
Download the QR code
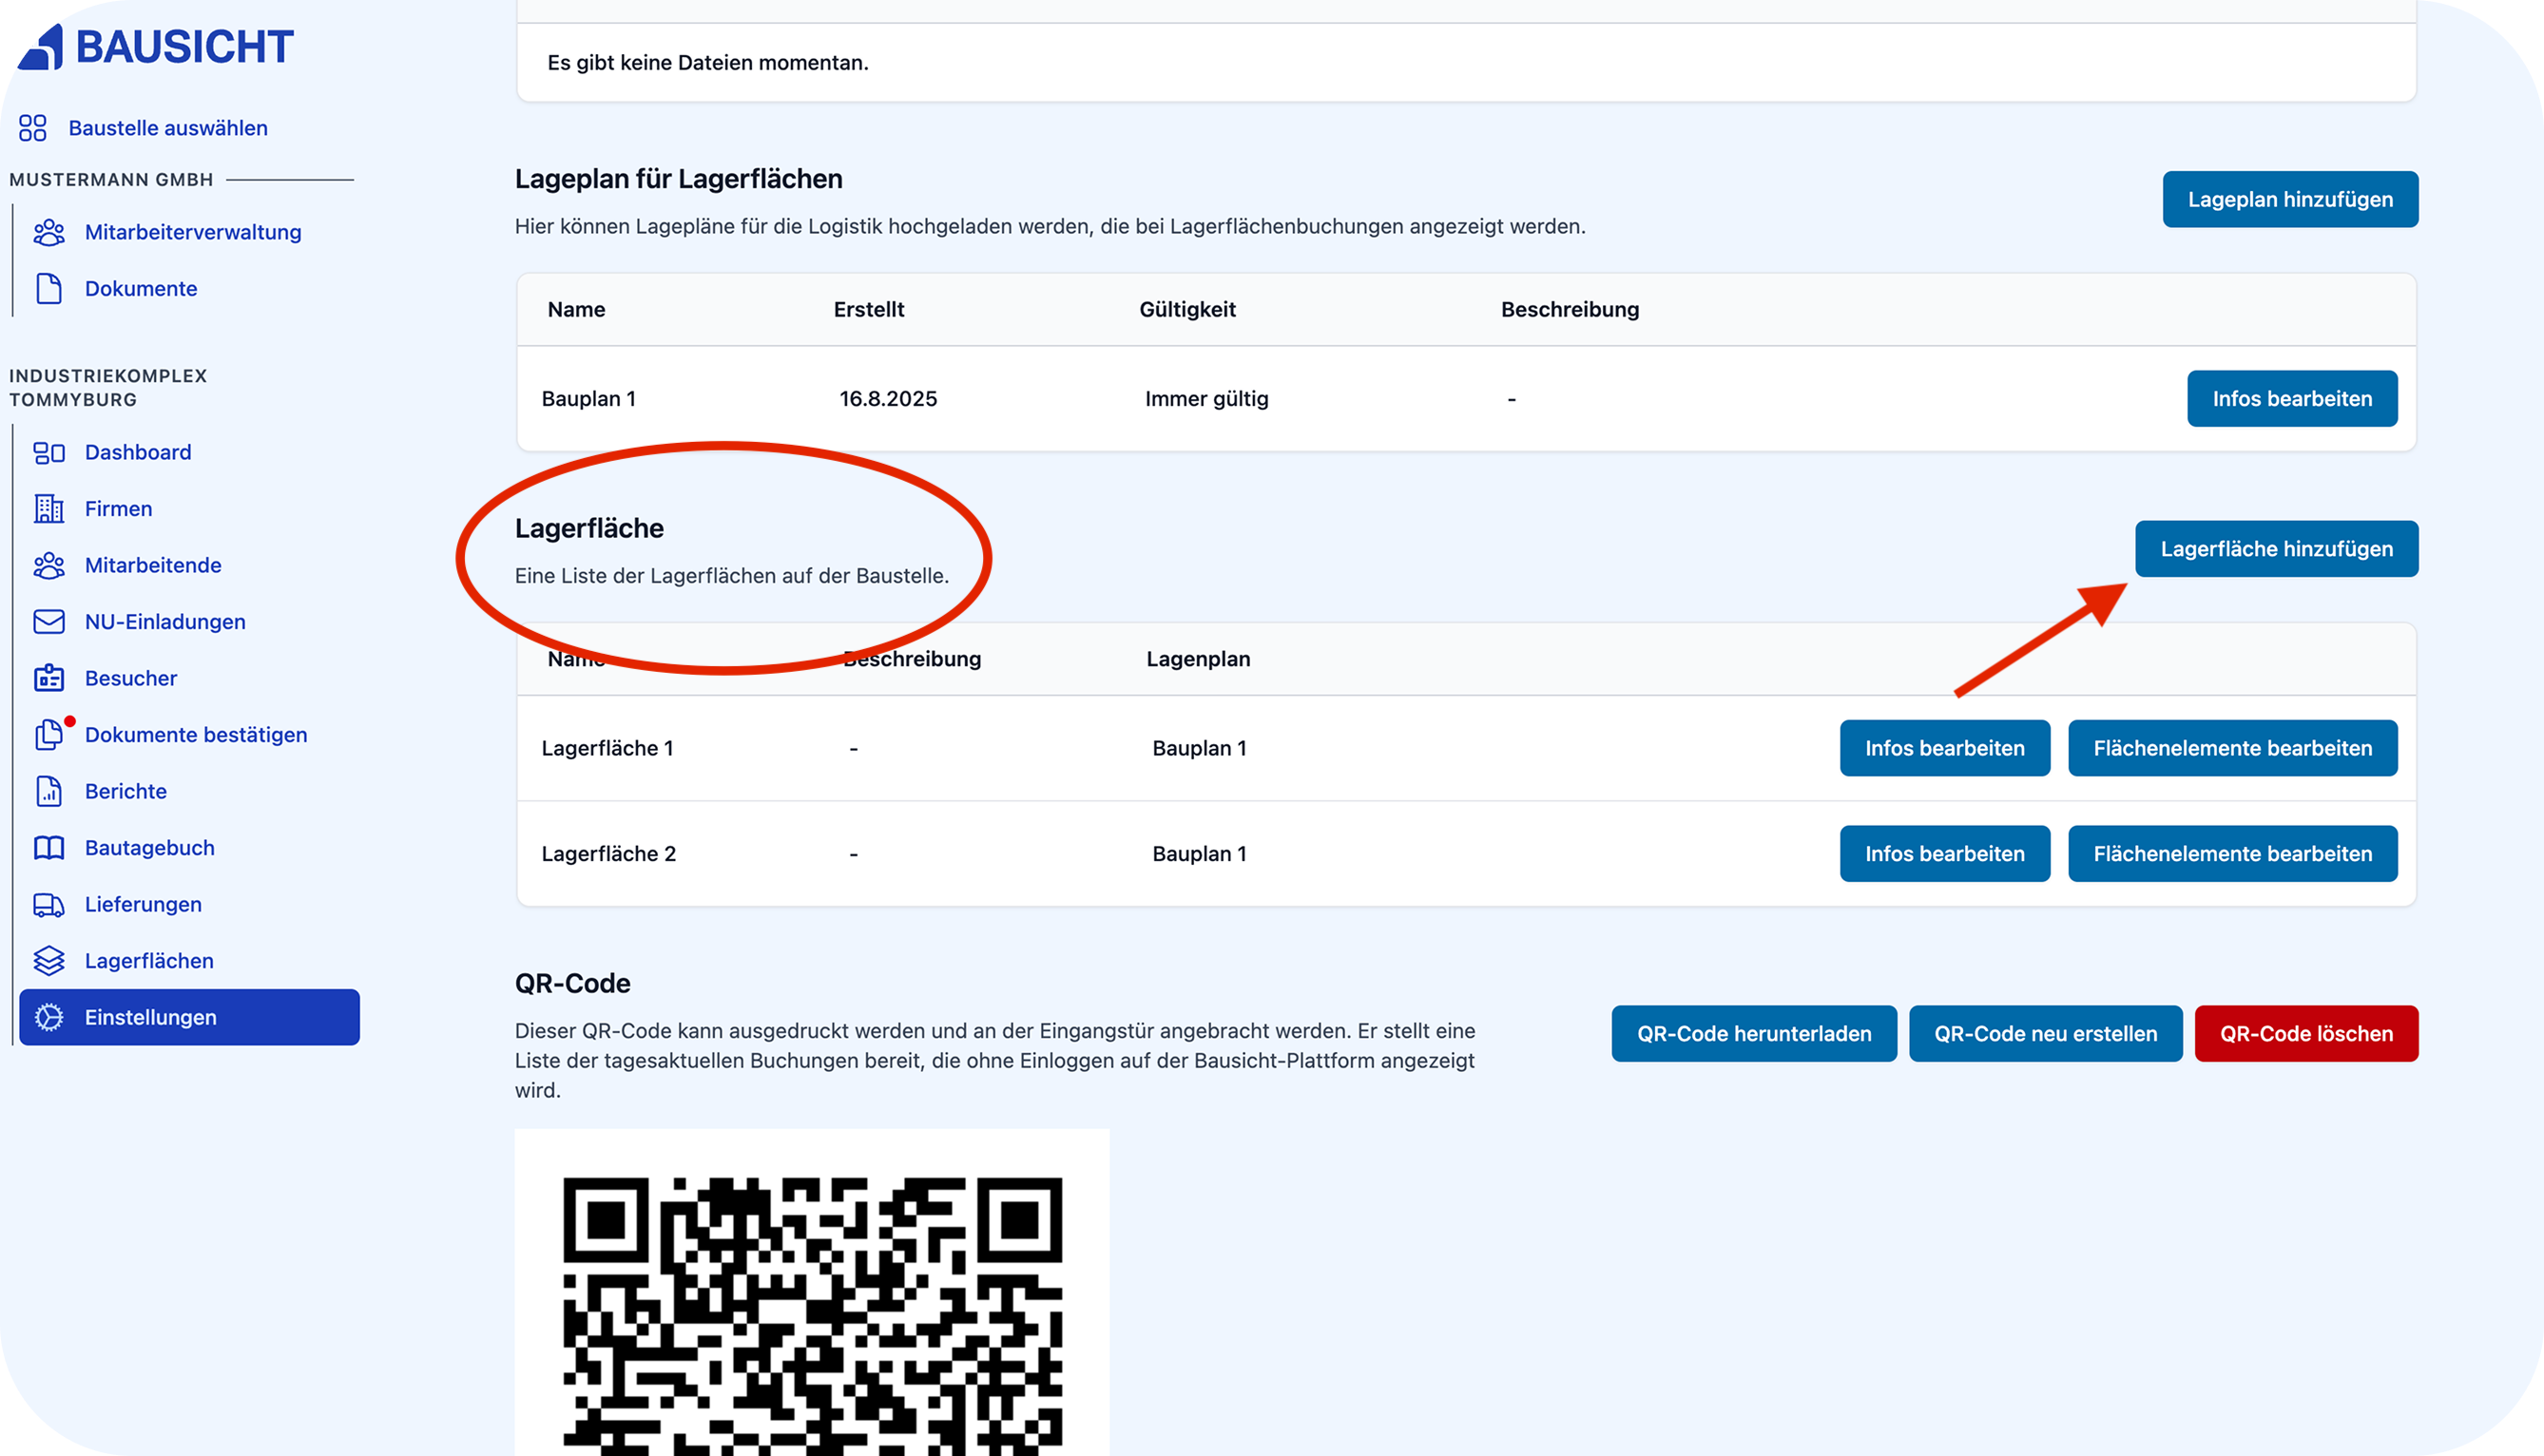[1754, 1033]
